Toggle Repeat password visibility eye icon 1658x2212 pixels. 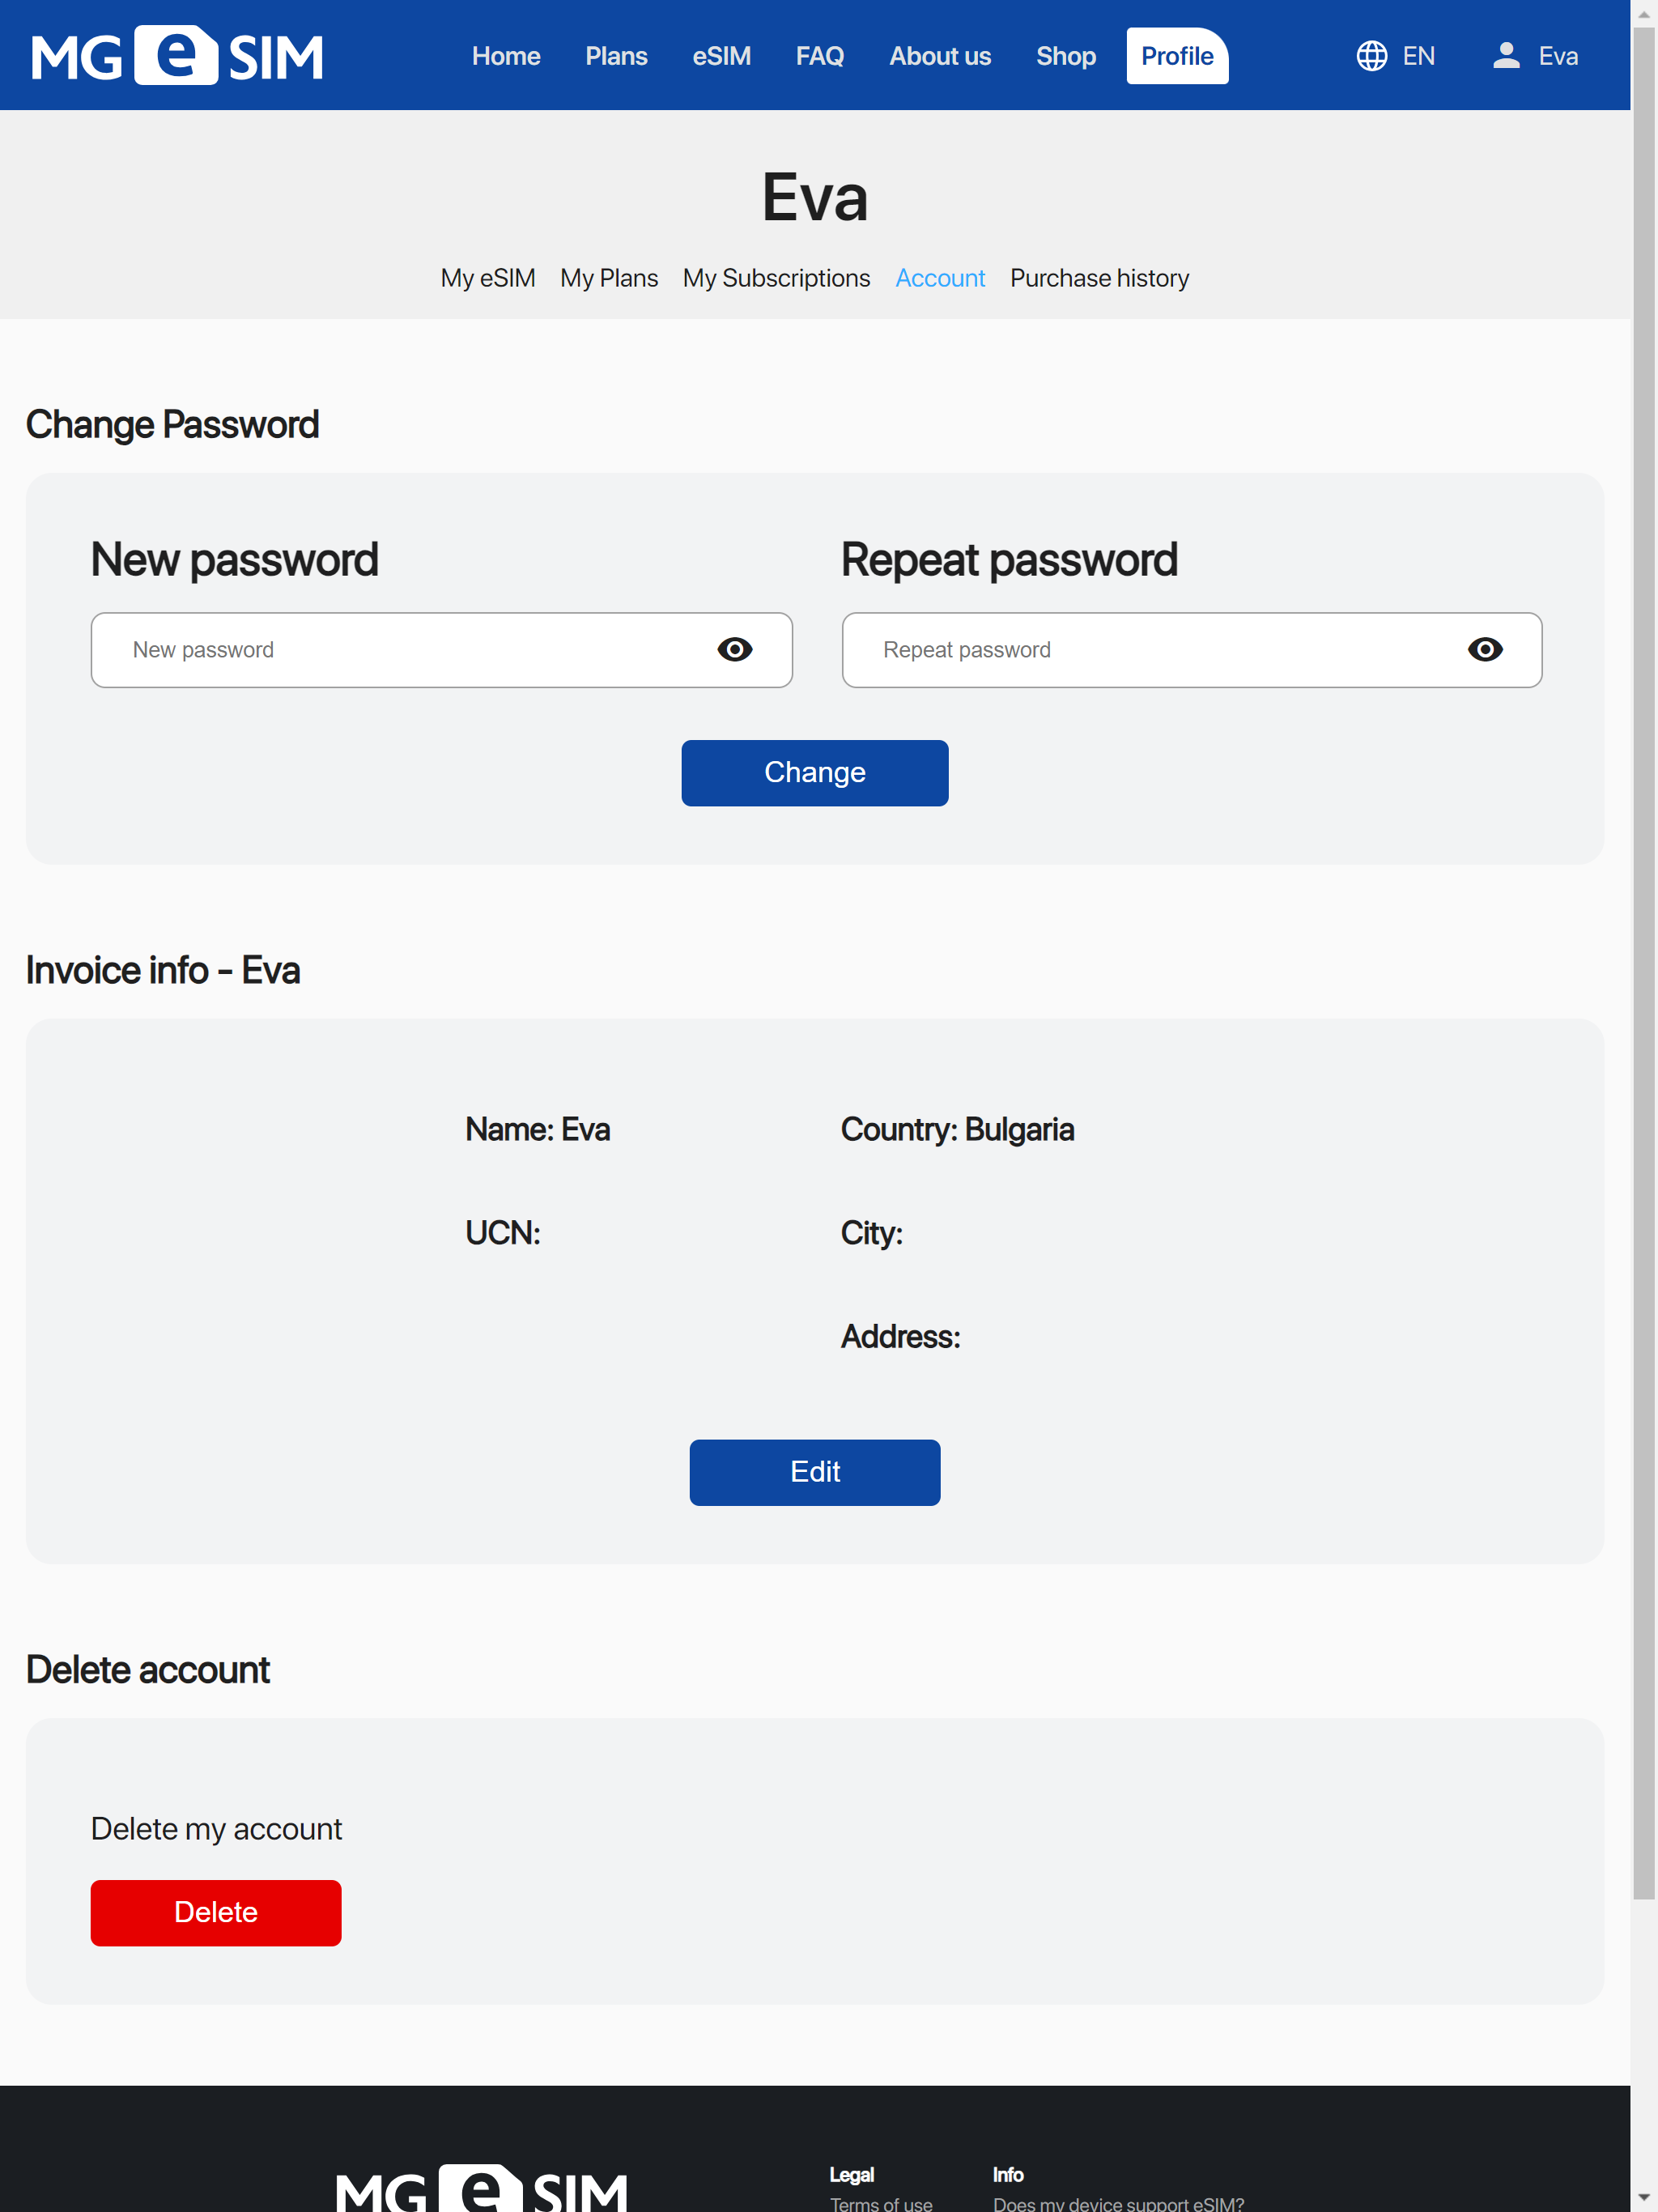coord(1485,650)
